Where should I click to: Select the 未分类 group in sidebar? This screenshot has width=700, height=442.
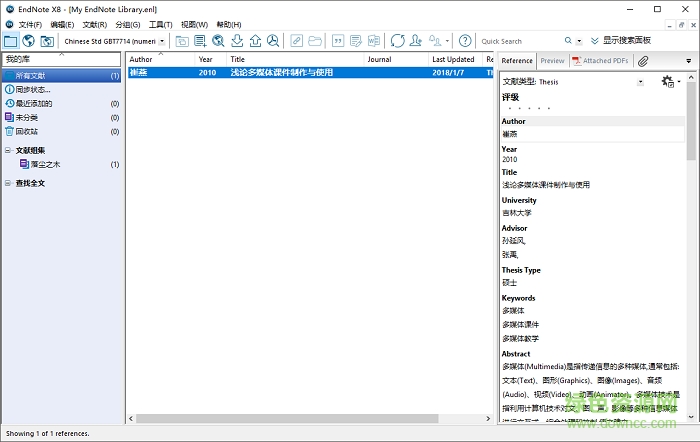pyautogui.click(x=27, y=117)
